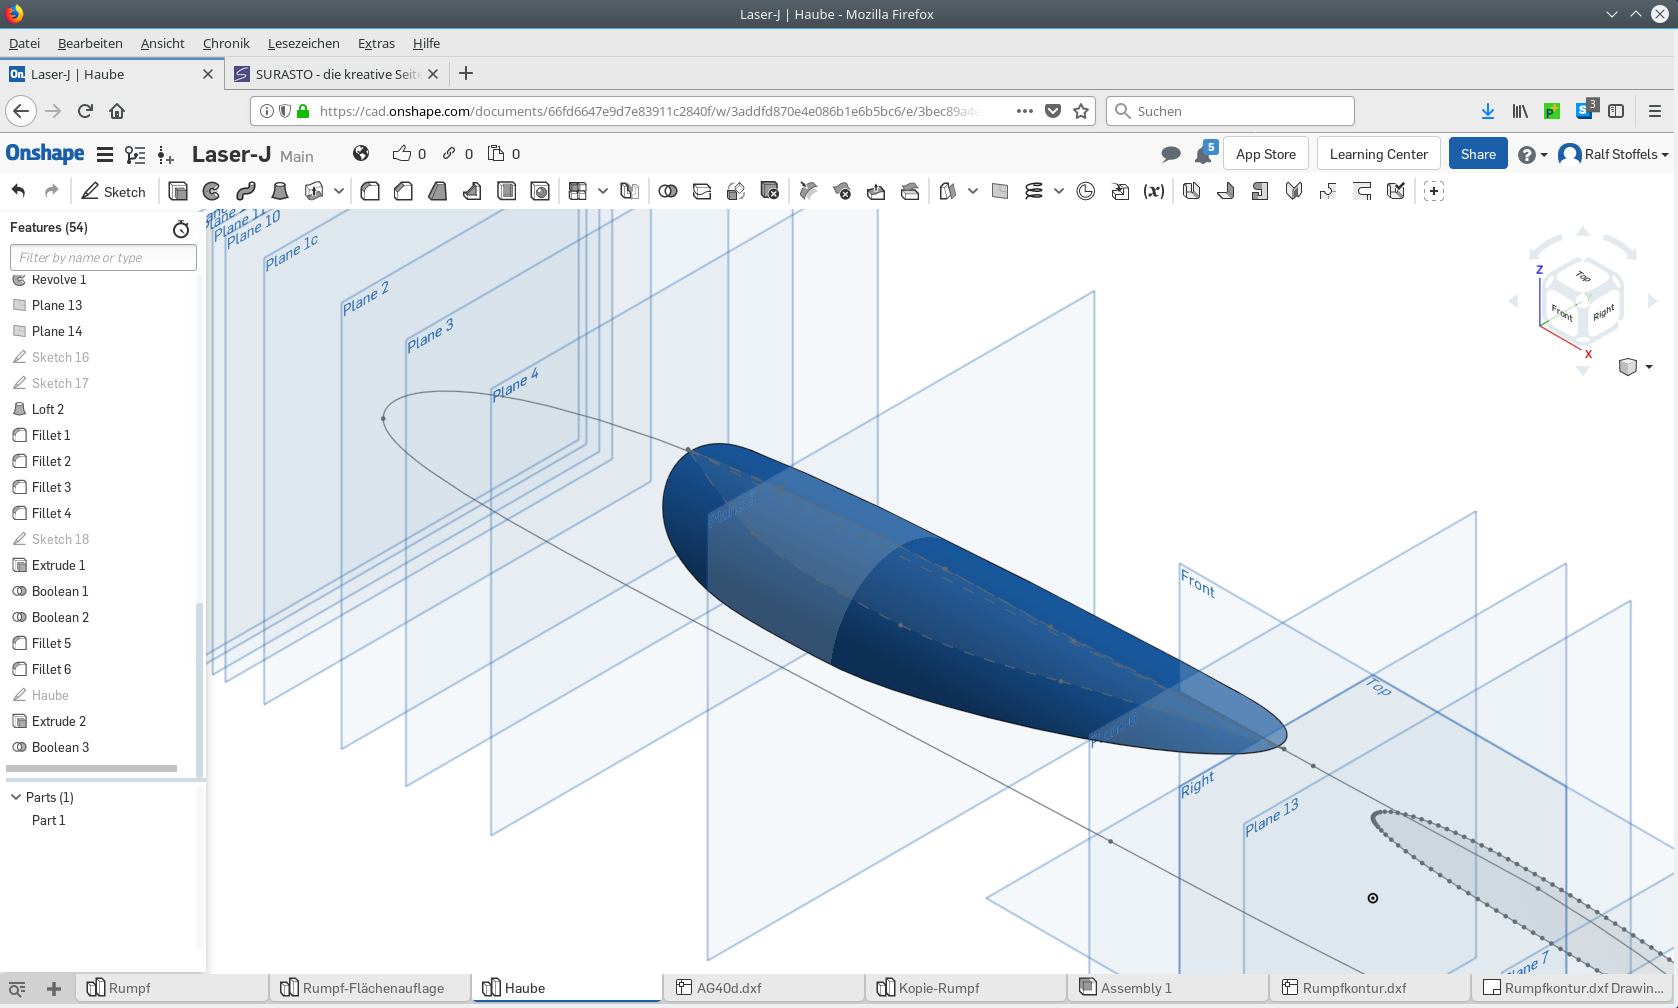Viewport: 1678px width, 1008px height.
Task: Pick the Loft tool in the toolbar
Action: click(280, 191)
